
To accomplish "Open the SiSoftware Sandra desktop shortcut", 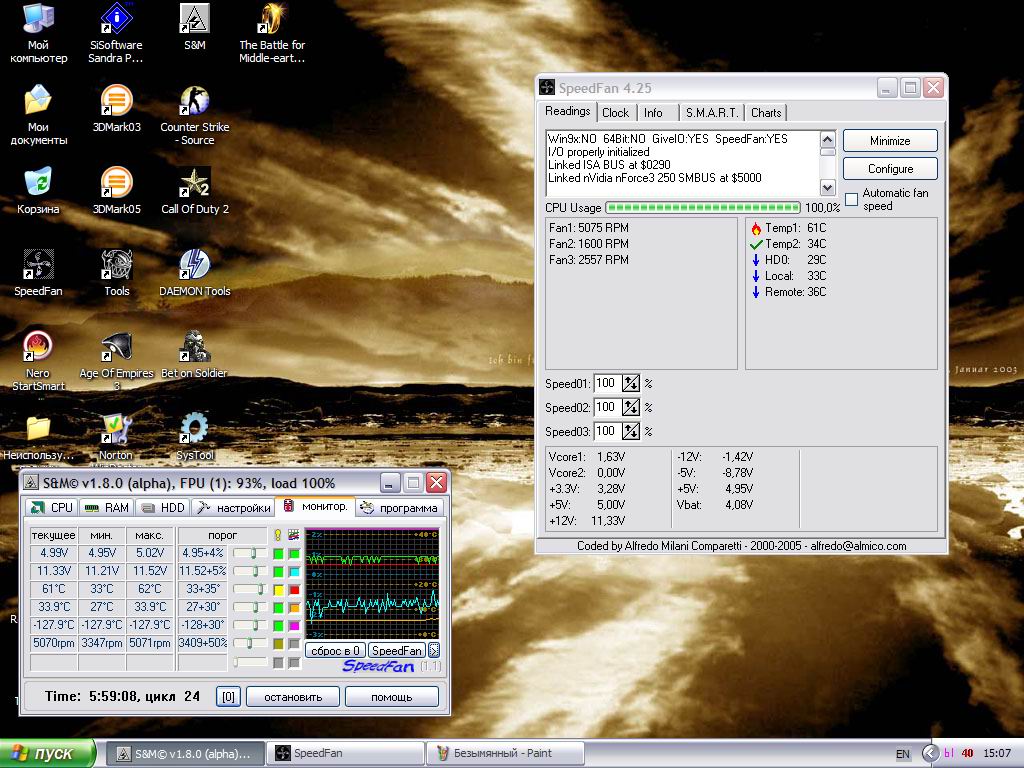I will (116, 33).
